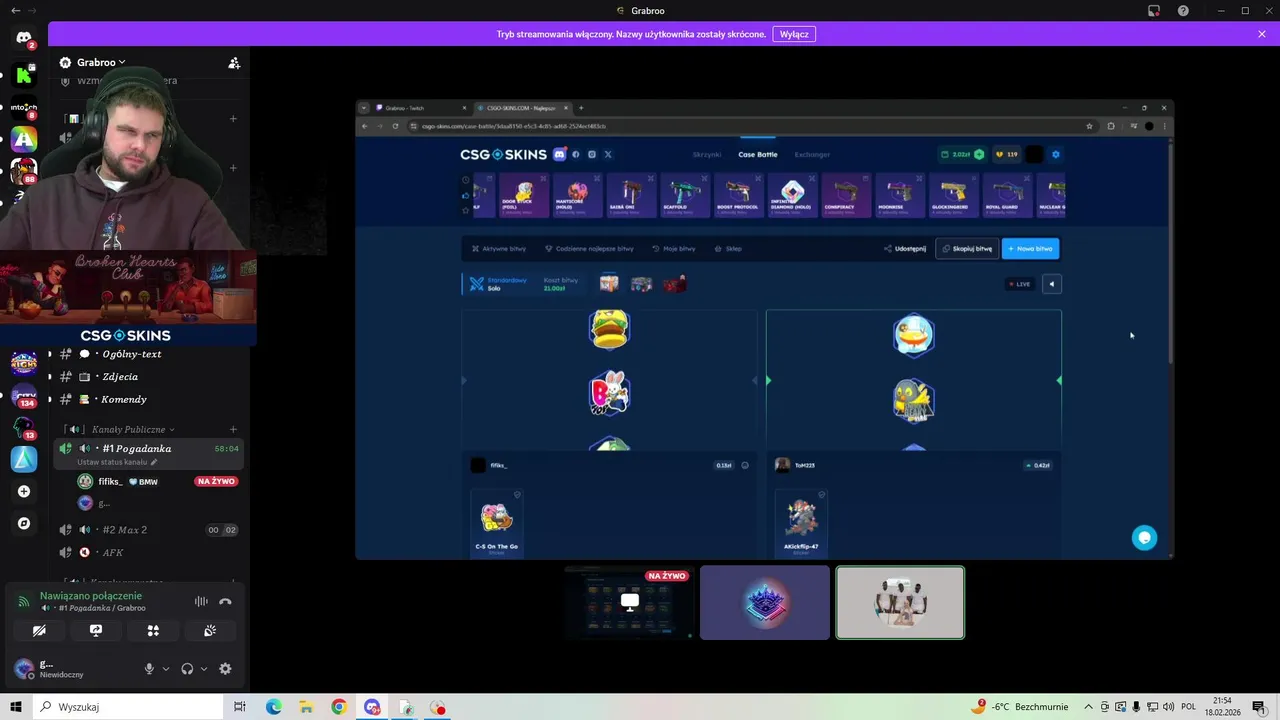Click Ustaw status kanału edit link

click(x=117, y=462)
